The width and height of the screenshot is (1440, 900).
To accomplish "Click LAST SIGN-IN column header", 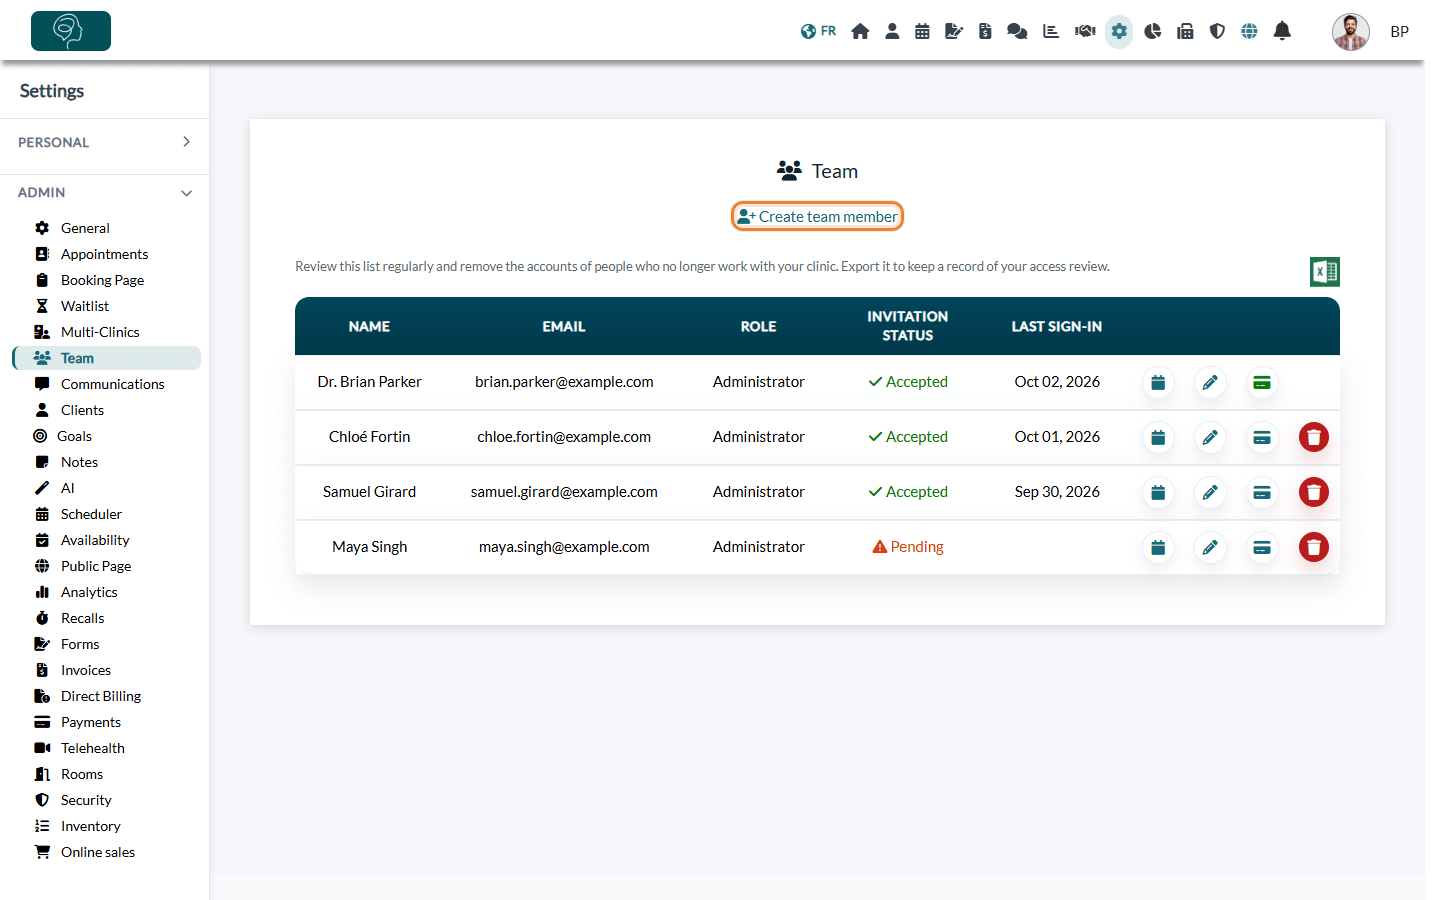I will click(x=1057, y=326).
